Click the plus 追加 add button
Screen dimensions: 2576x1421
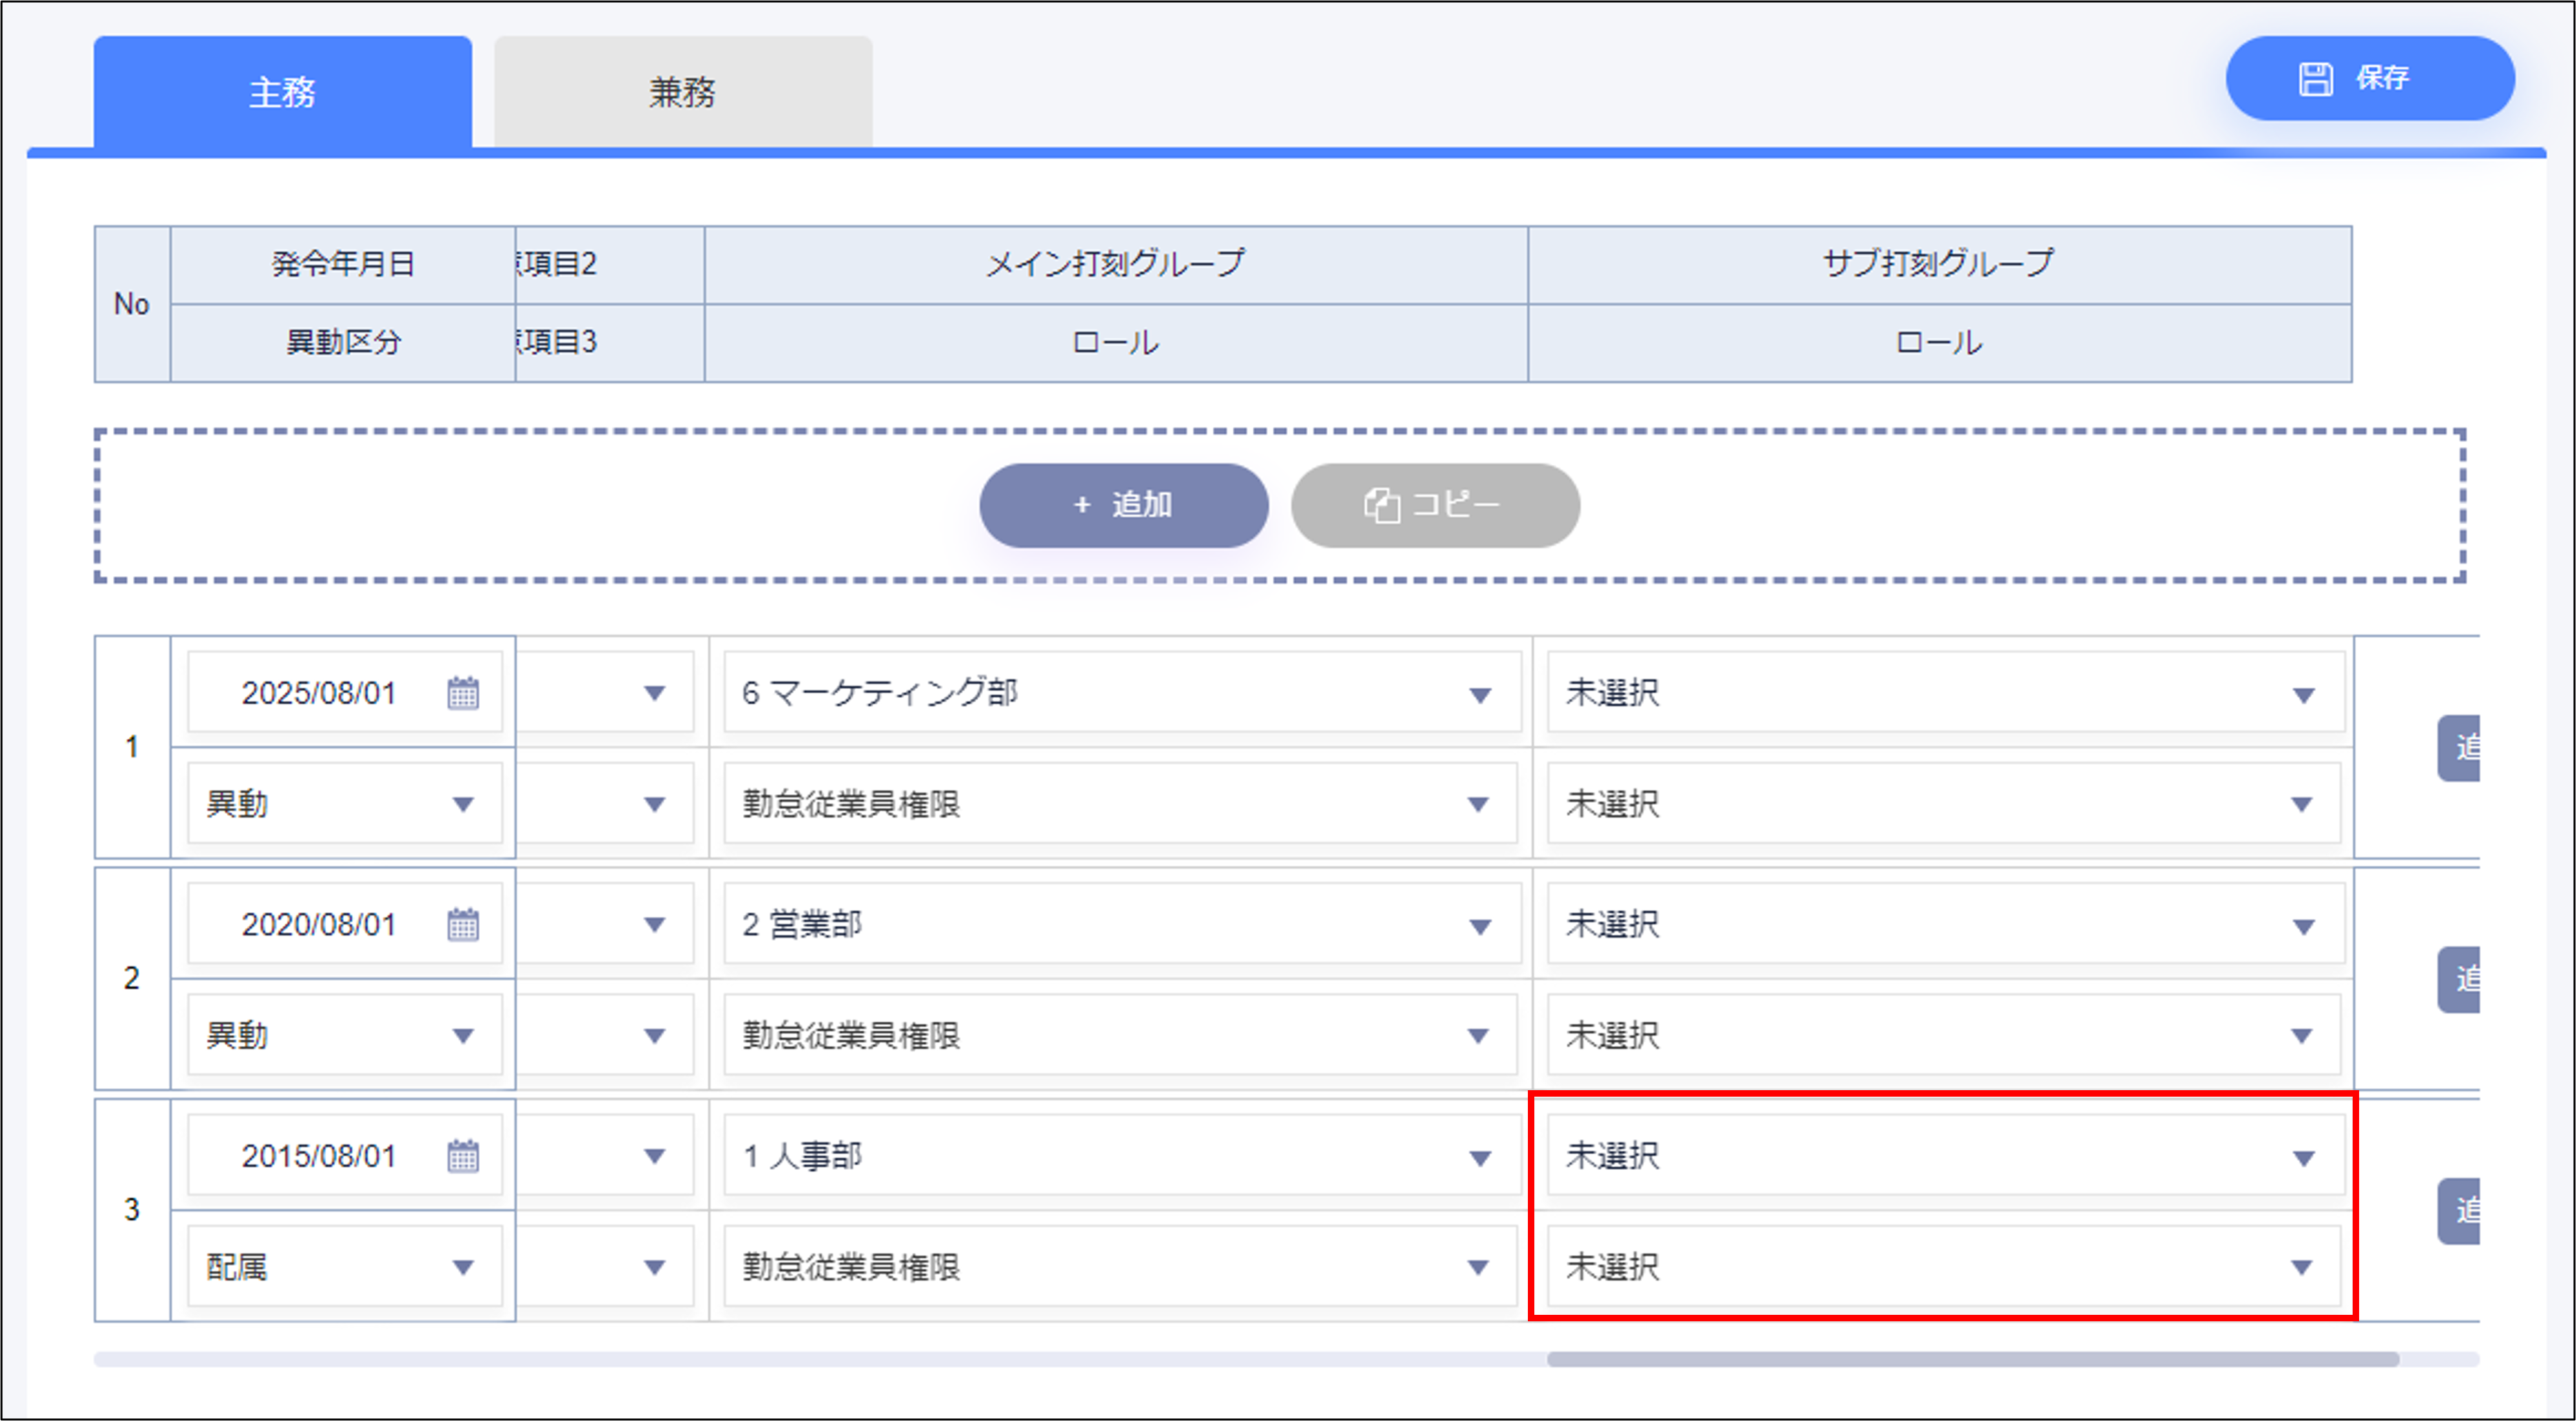(x=1123, y=505)
